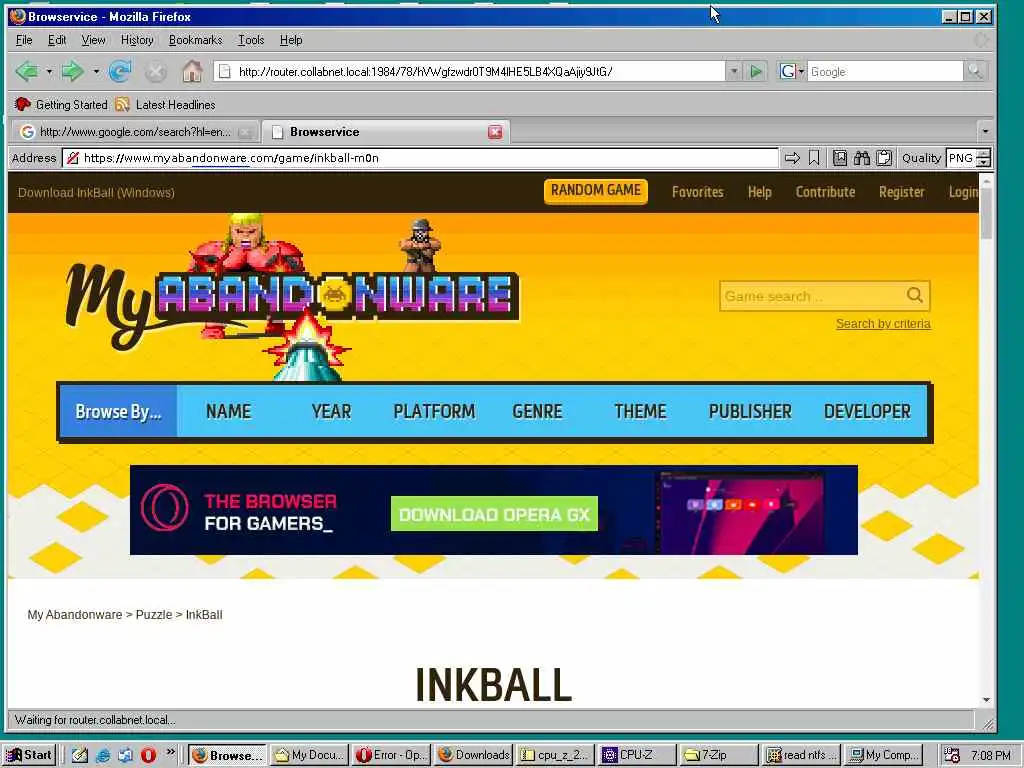Click the clipboard icon in Browservice bar

click(x=884, y=158)
